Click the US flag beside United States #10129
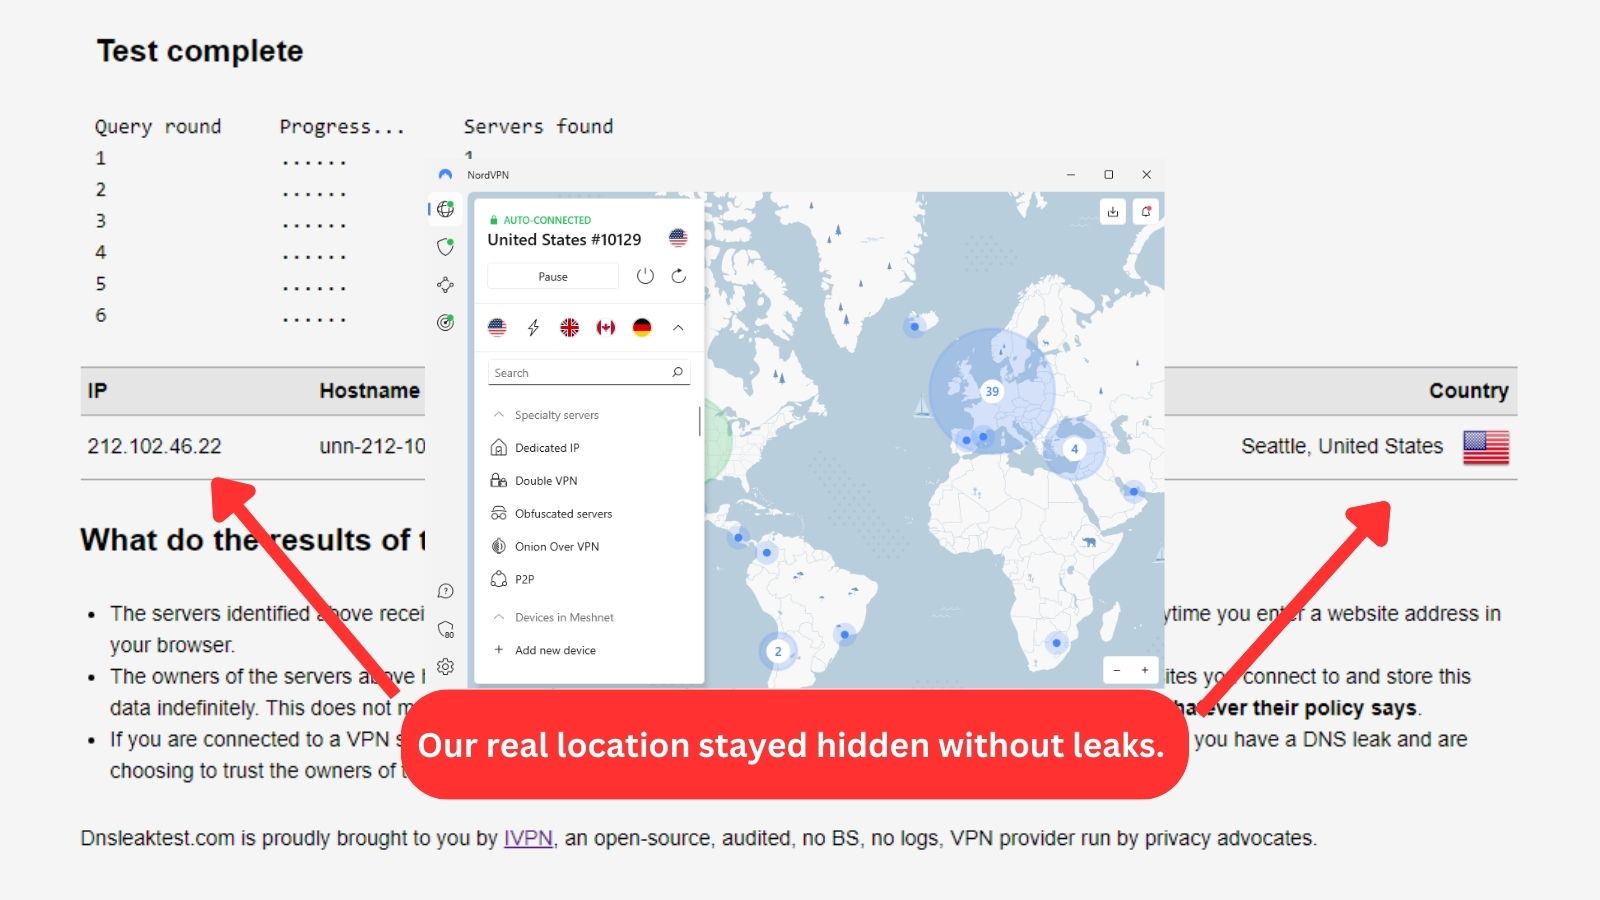Image resolution: width=1600 pixels, height=900 pixels. point(678,238)
